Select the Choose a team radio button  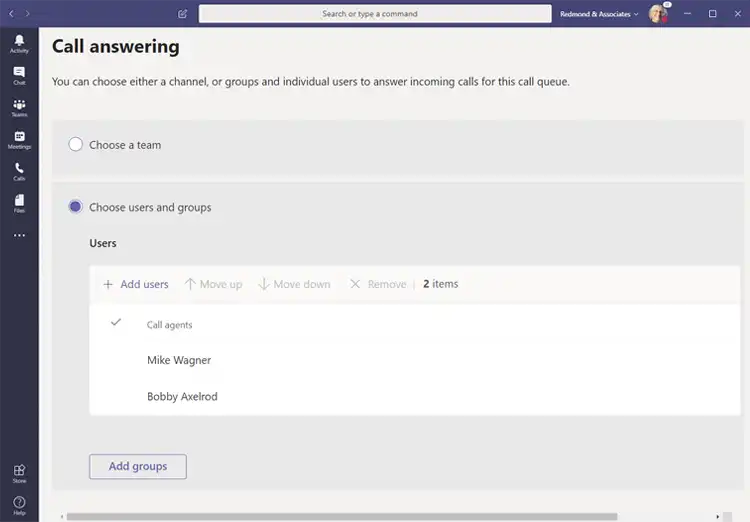click(x=75, y=145)
